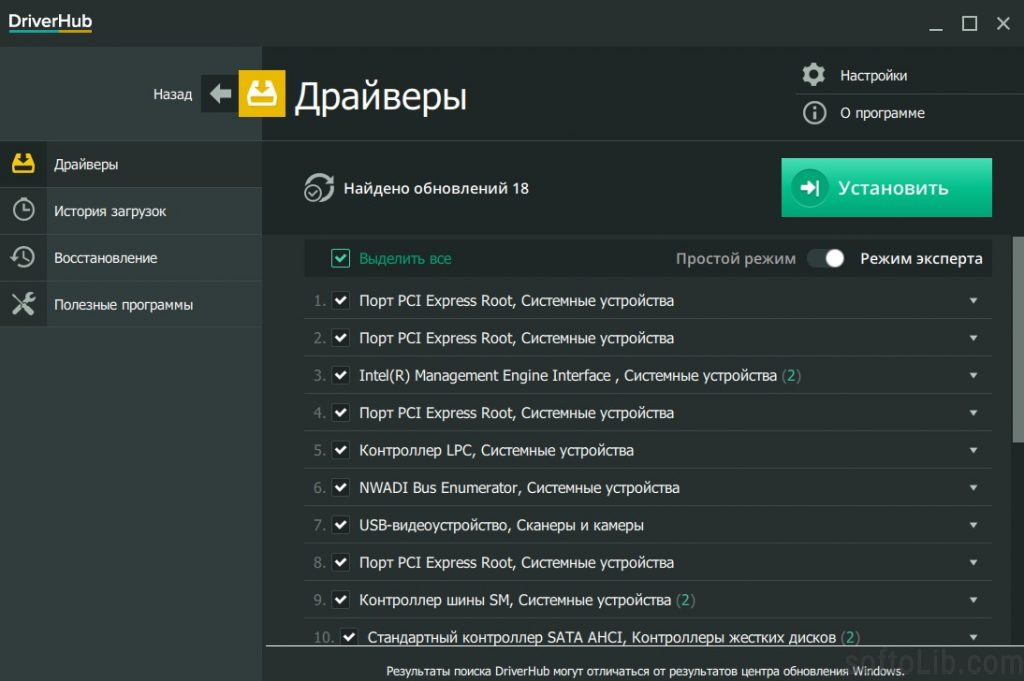Expand the Стандартный контроллер SATA AHCI row arrow
Viewport: 1024px width, 681px height.
tap(973, 637)
